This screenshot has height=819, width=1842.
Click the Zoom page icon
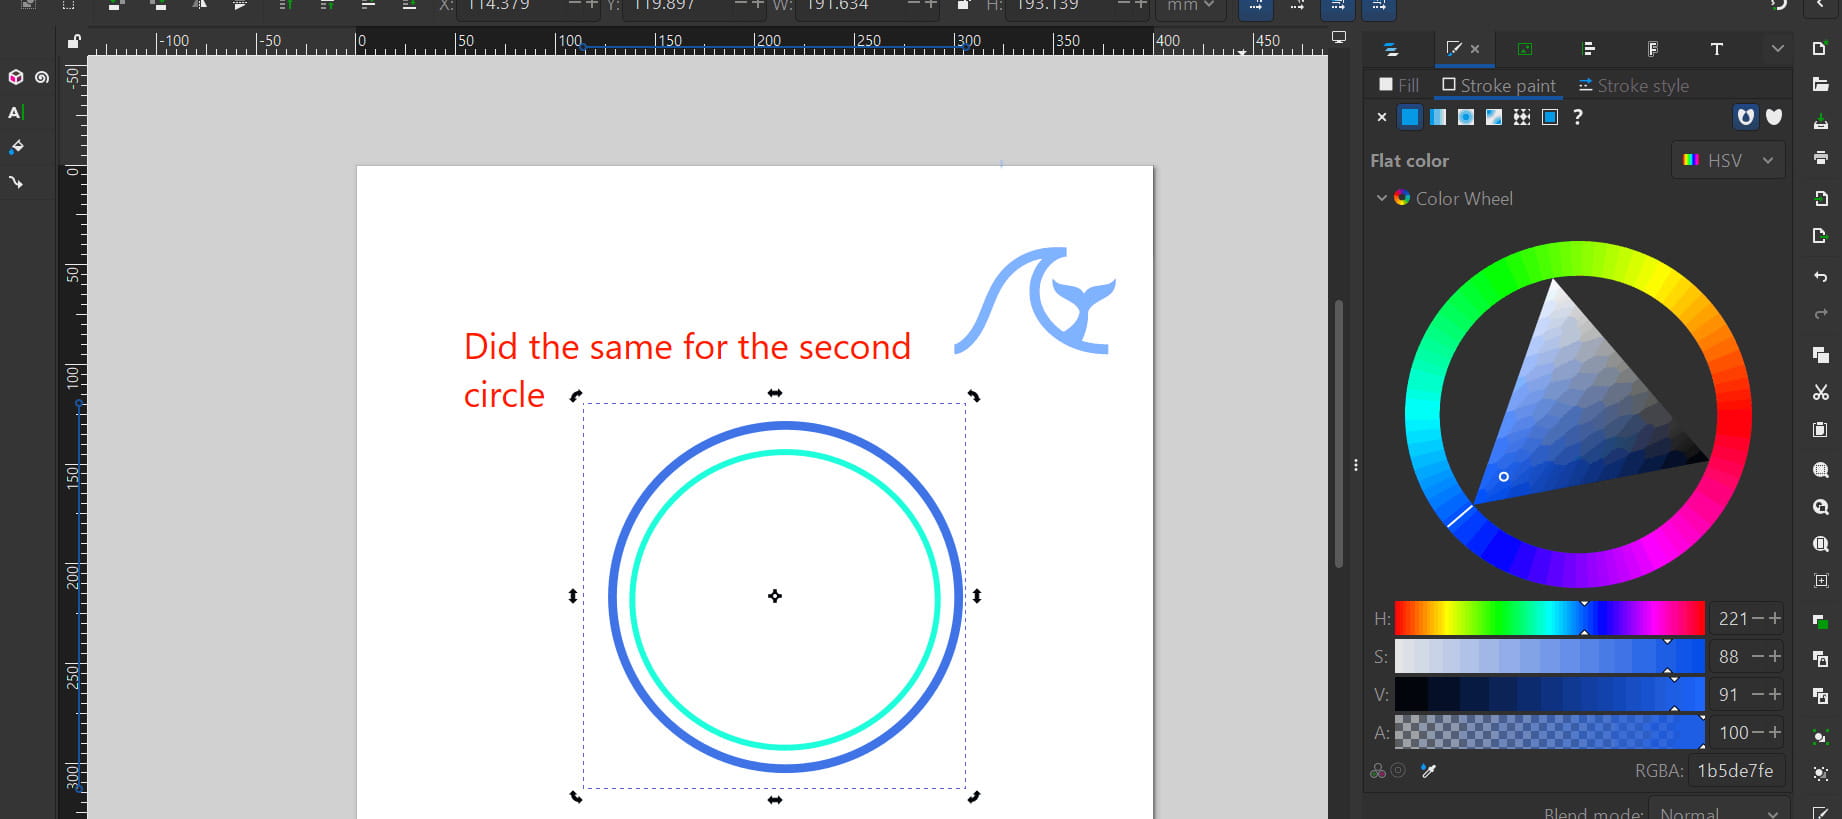click(x=1820, y=544)
